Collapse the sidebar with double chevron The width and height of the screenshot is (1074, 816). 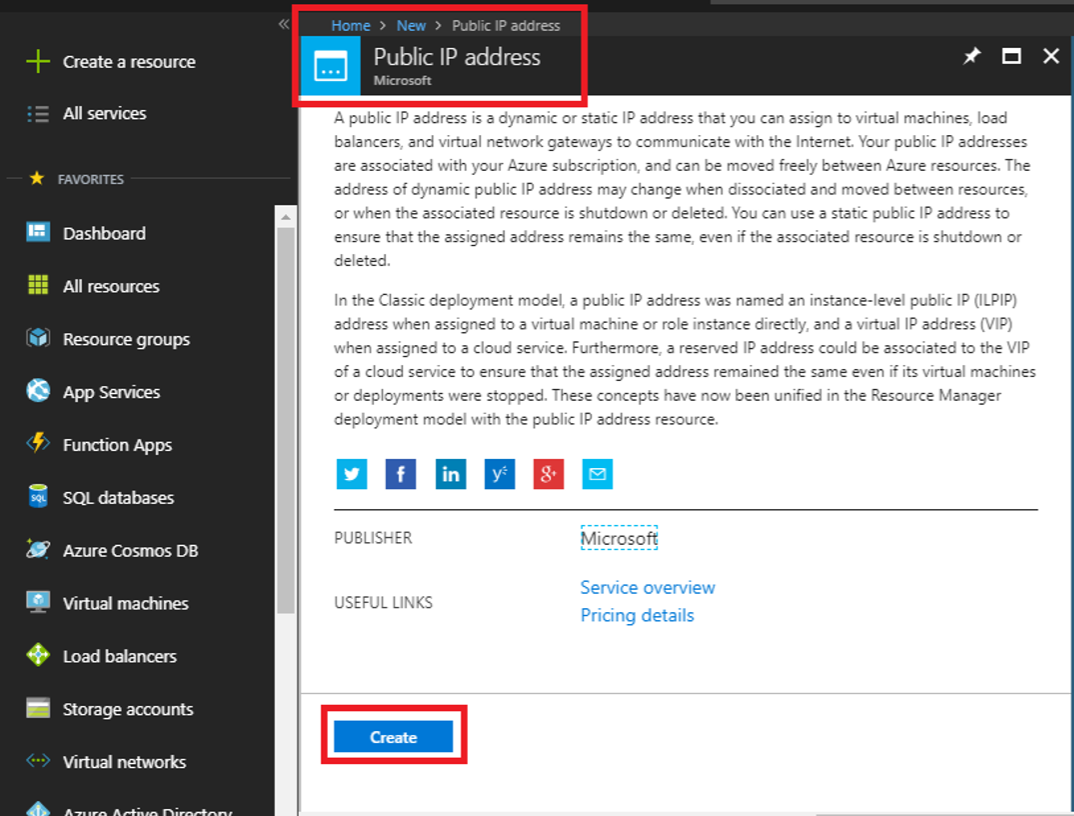click(x=284, y=25)
